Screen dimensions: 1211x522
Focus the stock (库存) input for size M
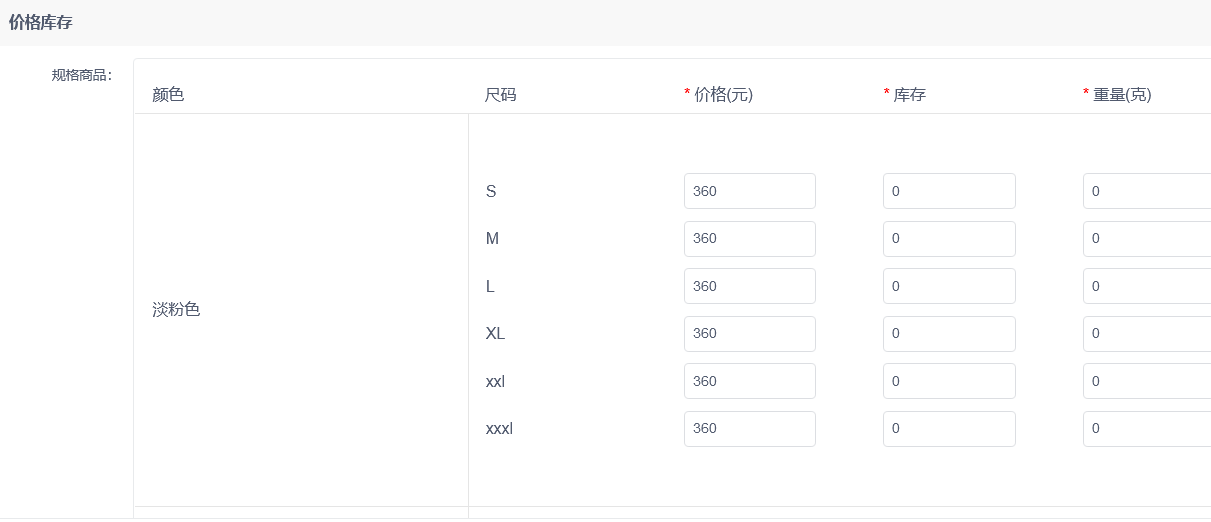click(948, 239)
